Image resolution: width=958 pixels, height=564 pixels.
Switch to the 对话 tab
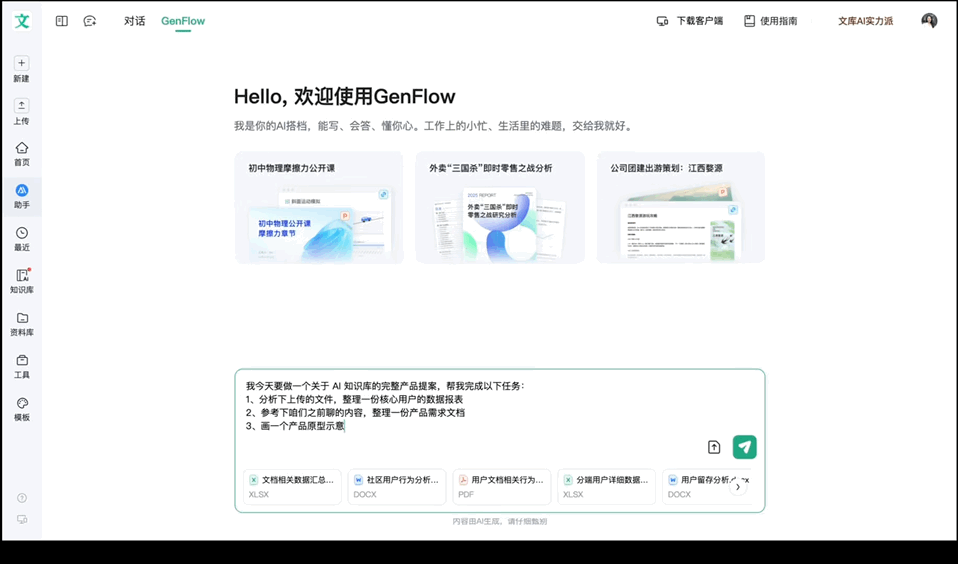pyautogui.click(x=134, y=21)
